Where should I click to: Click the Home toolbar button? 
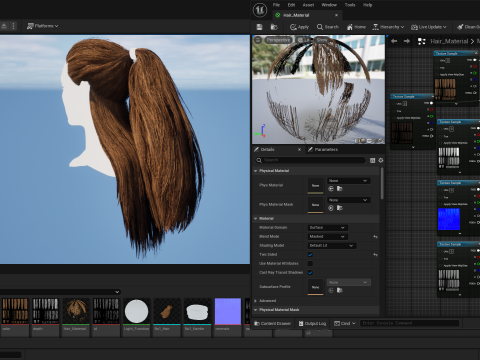[x=356, y=27]
